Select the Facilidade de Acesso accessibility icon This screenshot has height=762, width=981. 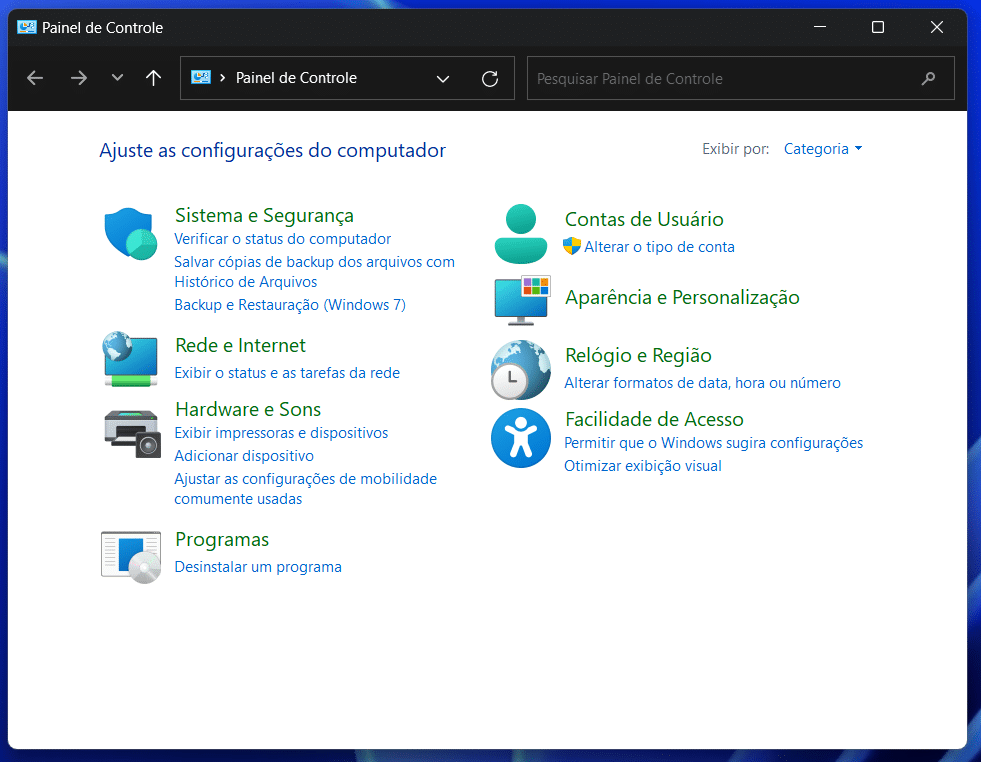click(x=520, y=437)
